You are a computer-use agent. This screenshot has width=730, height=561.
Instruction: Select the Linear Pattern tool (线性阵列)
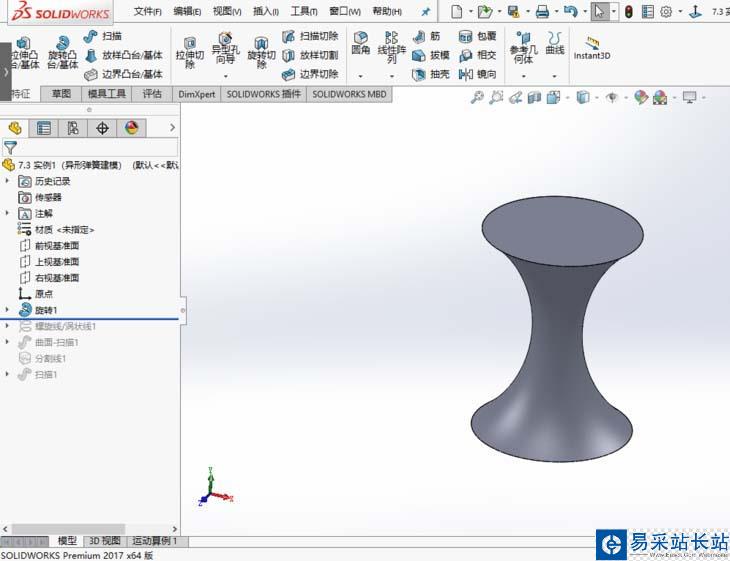(392, 47)
